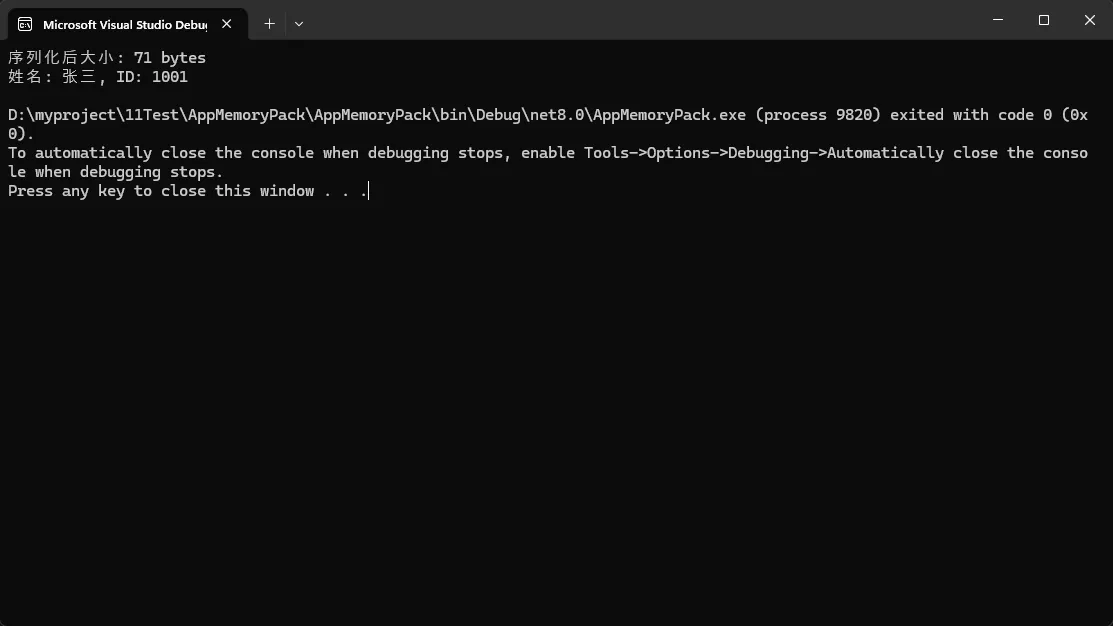1113x626 pixels.
Task: Click the console icon in the tab
Action: pos(25,24)
